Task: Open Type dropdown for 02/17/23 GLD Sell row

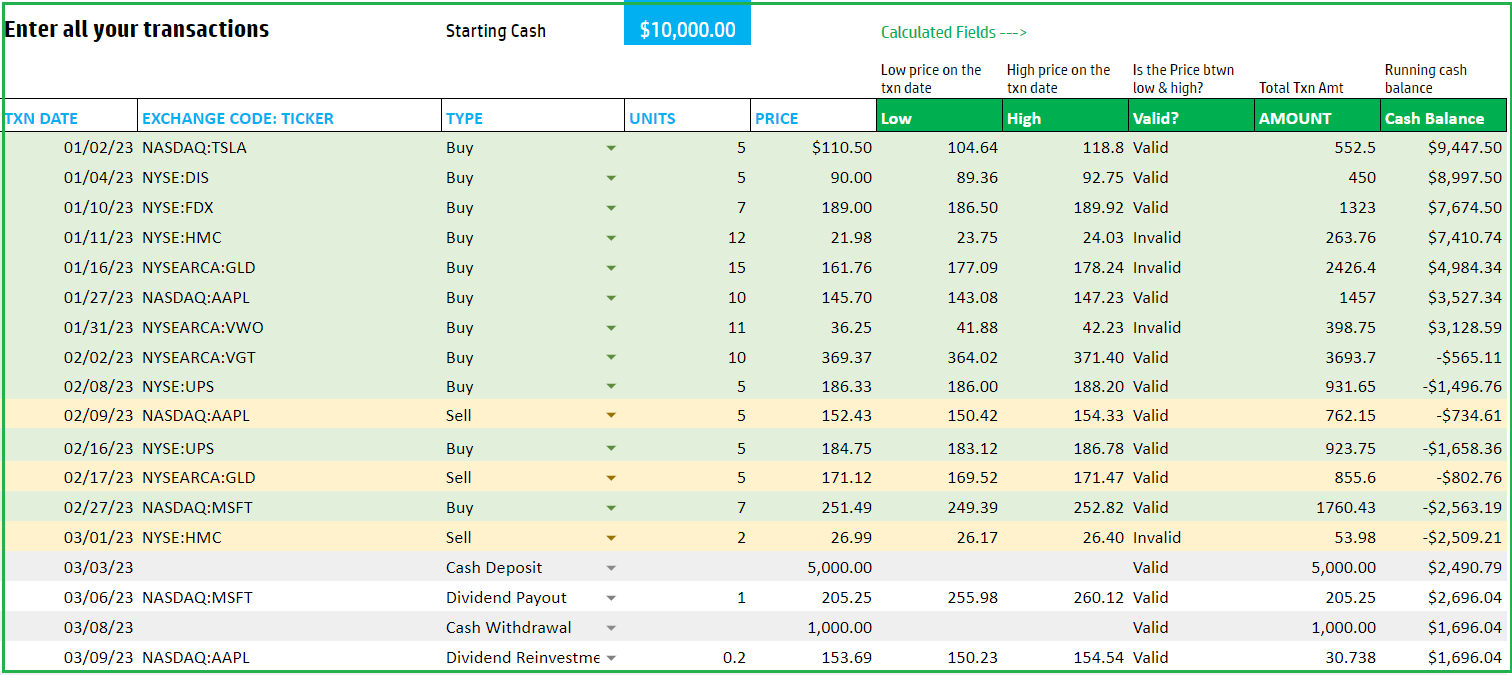Action: pos(611,478)
